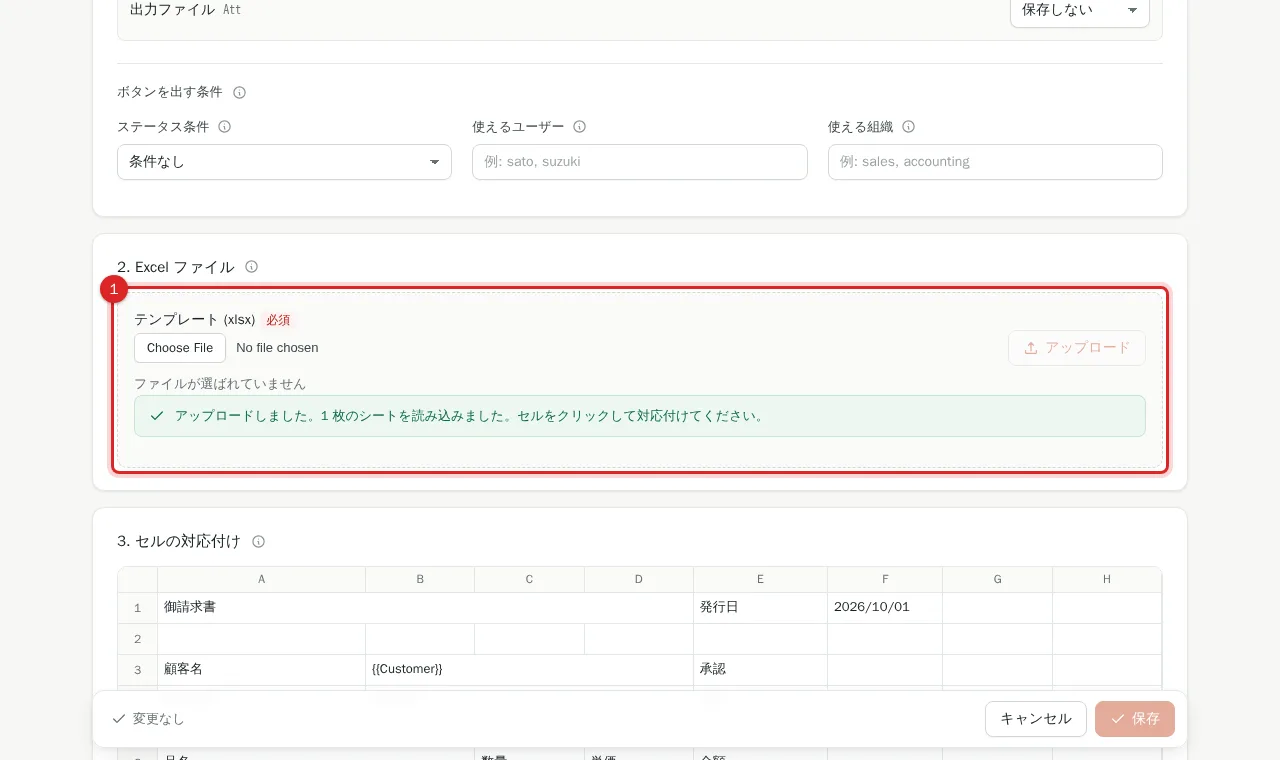This screenshot has width=1280, height=760.
Task: Click column header H
Action: pos(1107,580)
